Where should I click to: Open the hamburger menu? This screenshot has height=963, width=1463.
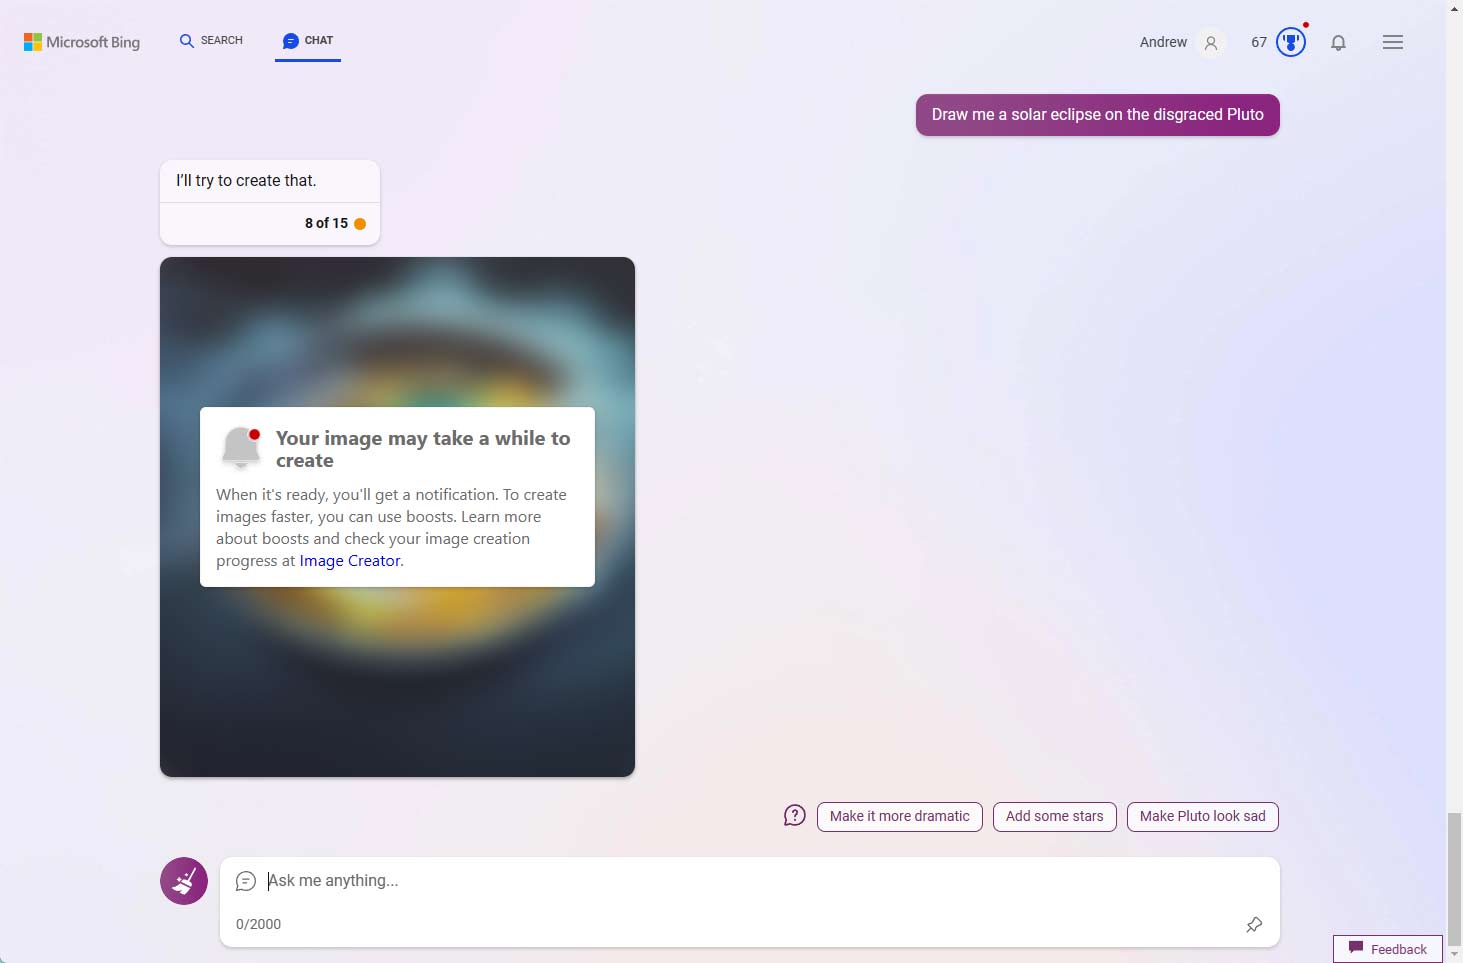click(x=1392, y=42)
